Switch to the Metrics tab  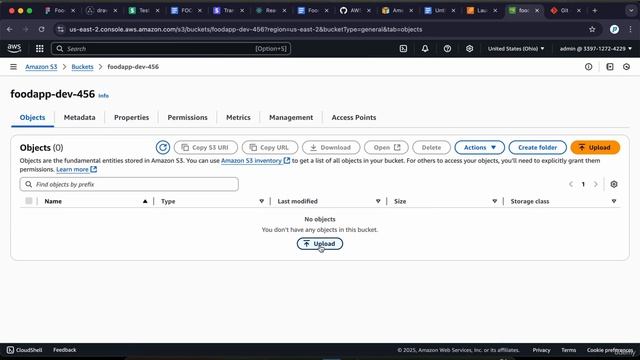(x=238, y=118)
